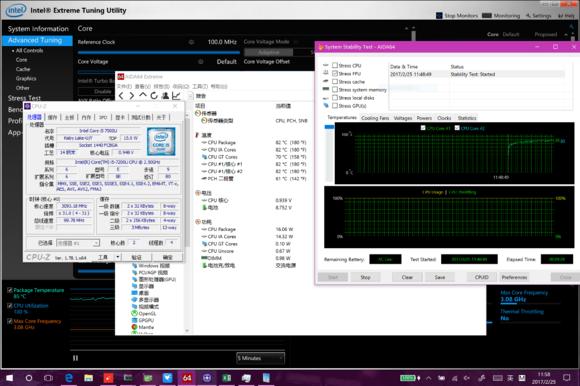Enable Stress CPU checkbox
Image resolution: width=580 pixels, height=386 pixels.
click(x=335, y=65)
